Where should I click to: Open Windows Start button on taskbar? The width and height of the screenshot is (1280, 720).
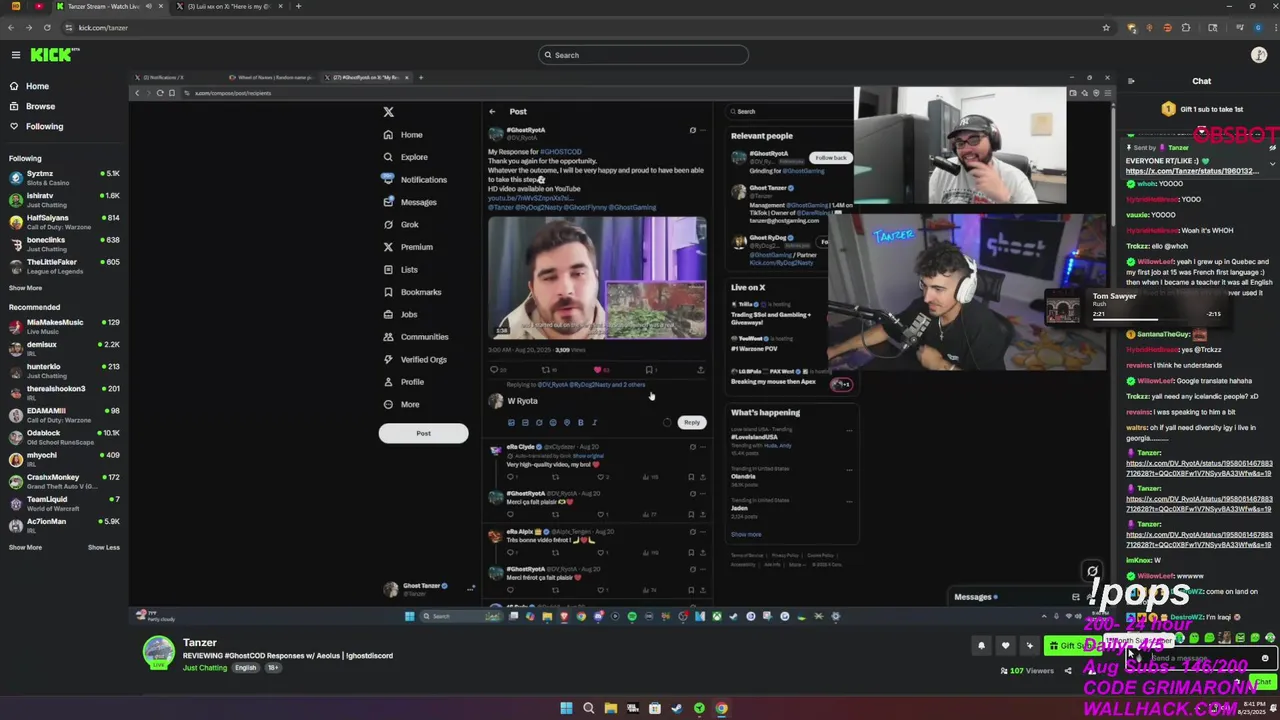click(x=566, y=709)
